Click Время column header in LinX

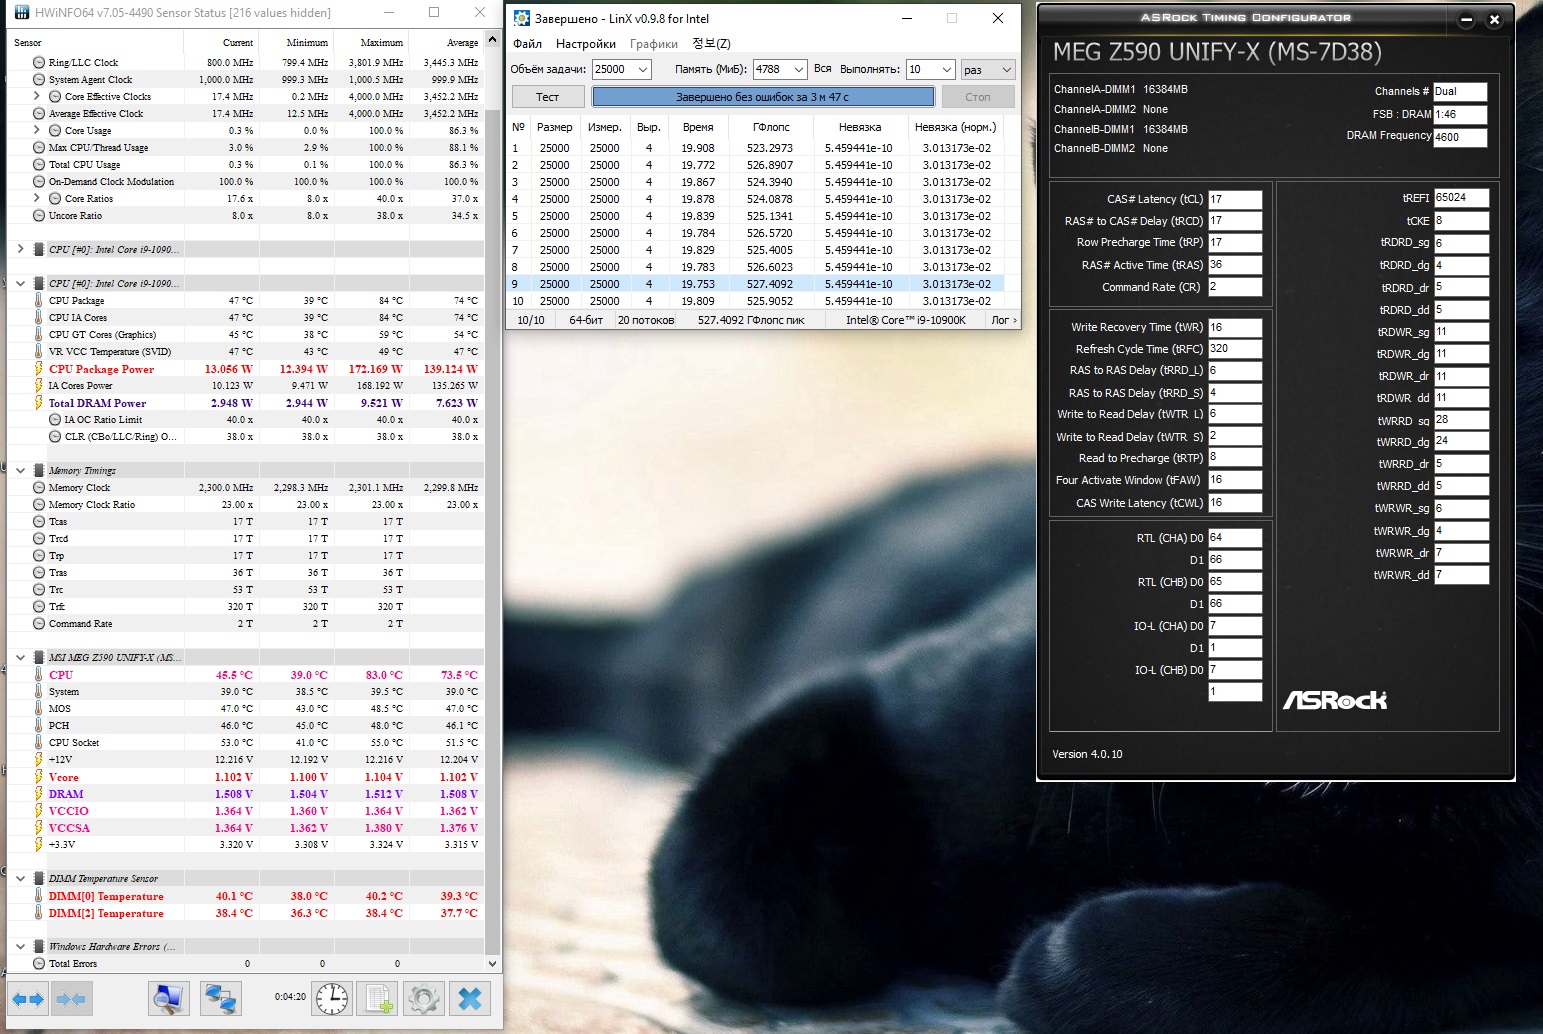tap(698, 127)
